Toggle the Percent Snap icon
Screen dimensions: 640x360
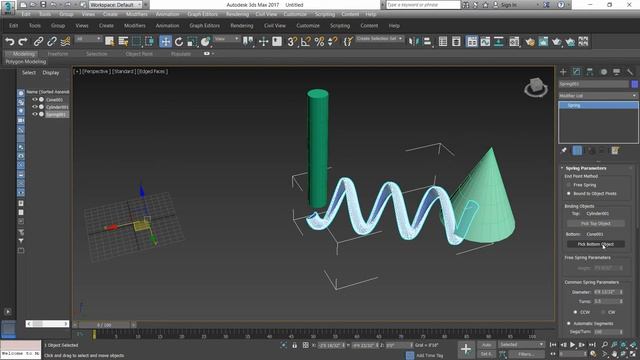click(x=319, y=41)
